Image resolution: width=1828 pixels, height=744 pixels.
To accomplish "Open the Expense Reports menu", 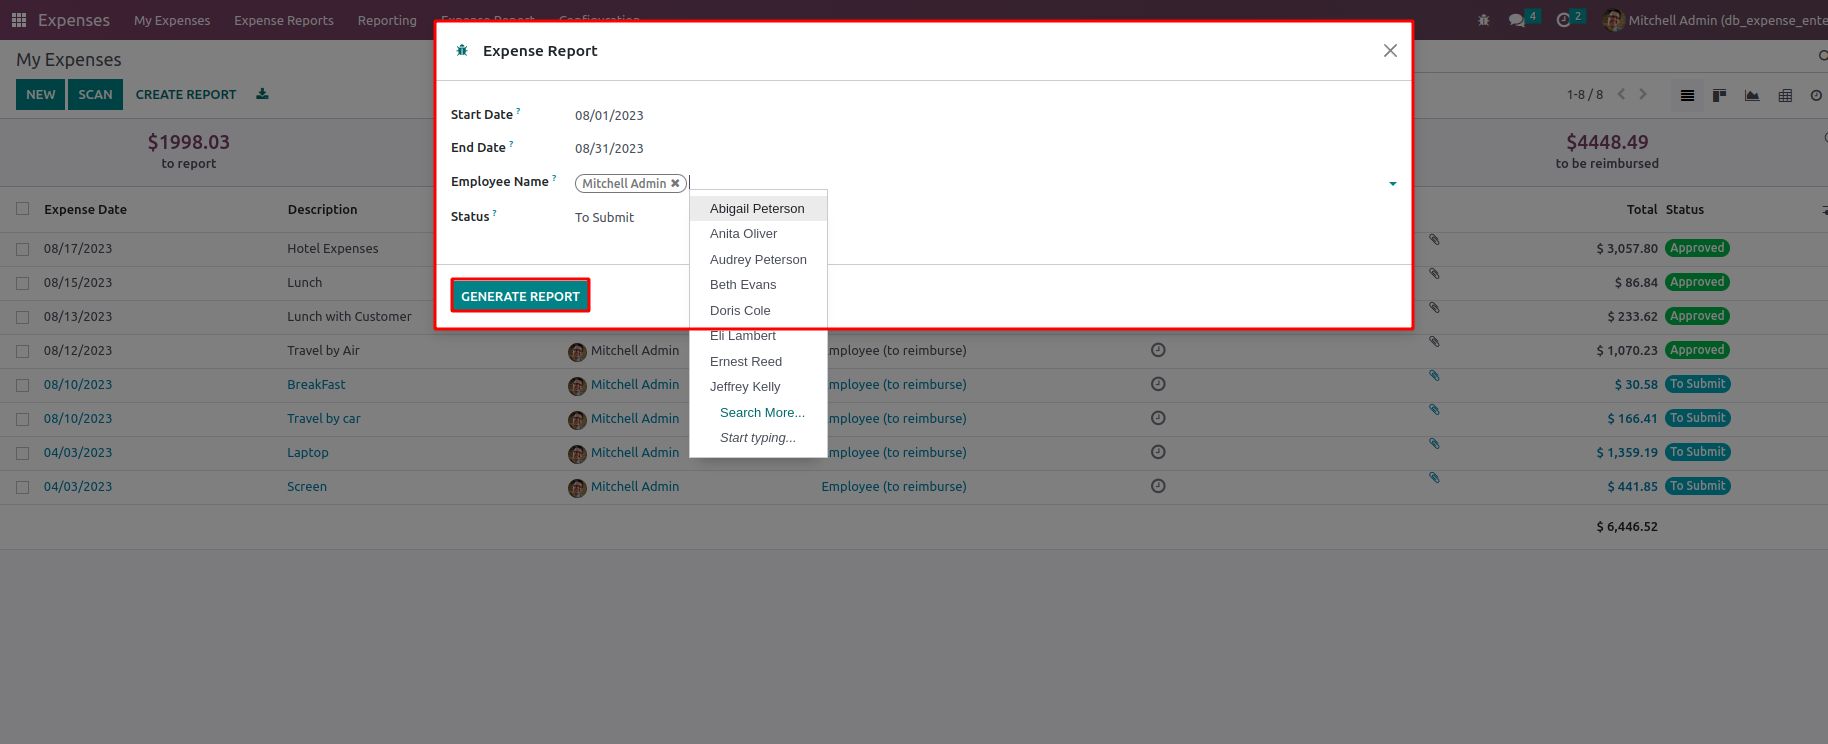I will (284, 20).
